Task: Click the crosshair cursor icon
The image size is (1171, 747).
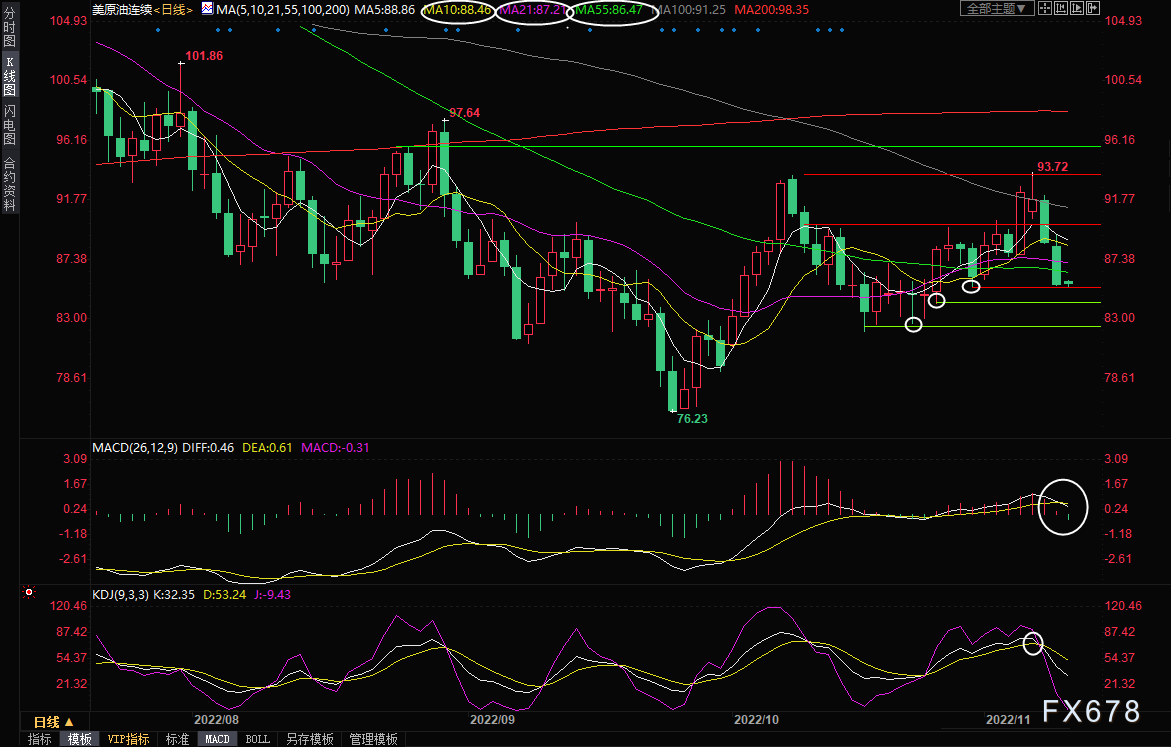Action: pyautogui.click(x=1045, y=8)
